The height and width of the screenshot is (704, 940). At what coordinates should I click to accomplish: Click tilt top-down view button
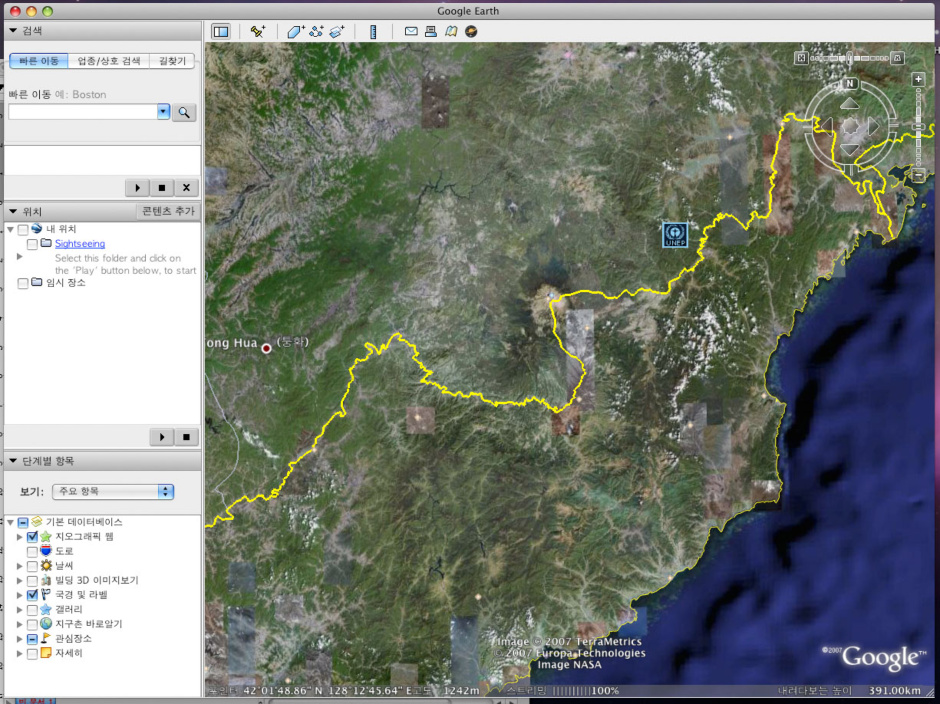pos(801,58)
